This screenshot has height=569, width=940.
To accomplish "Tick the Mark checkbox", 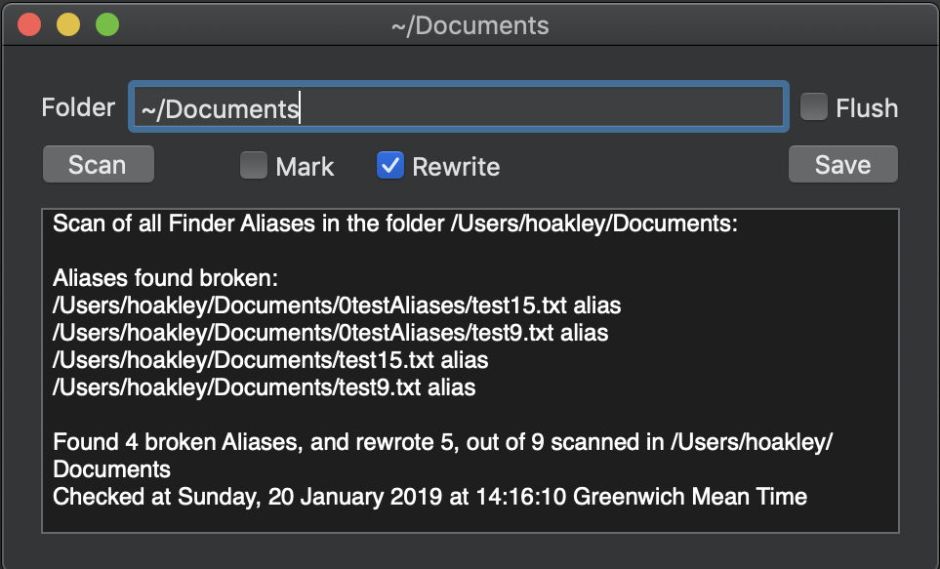I will click(253, 166).
